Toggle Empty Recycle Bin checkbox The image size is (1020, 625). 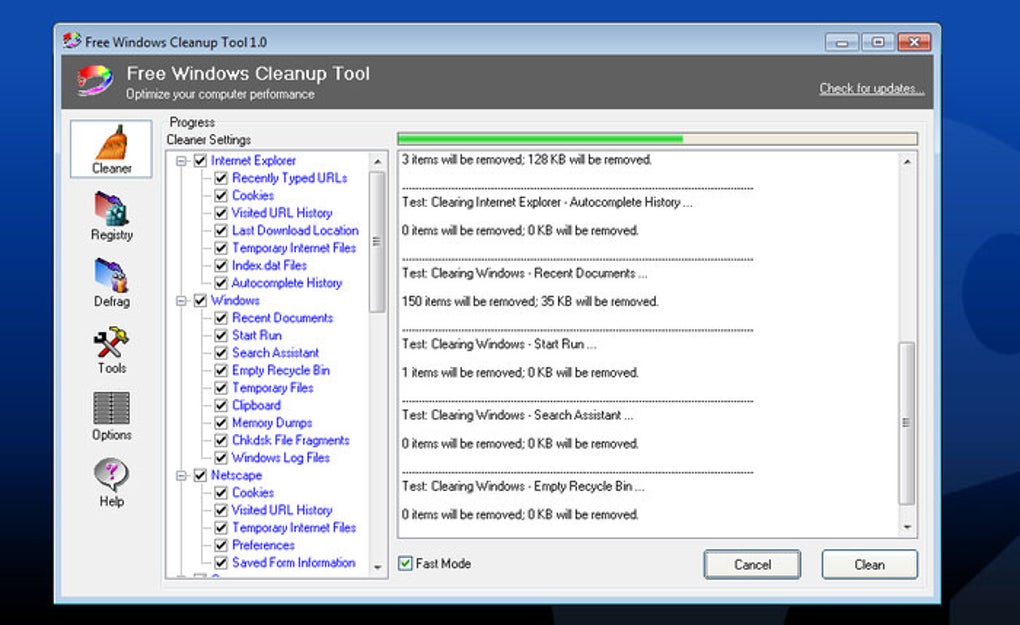tap(221, 371)
